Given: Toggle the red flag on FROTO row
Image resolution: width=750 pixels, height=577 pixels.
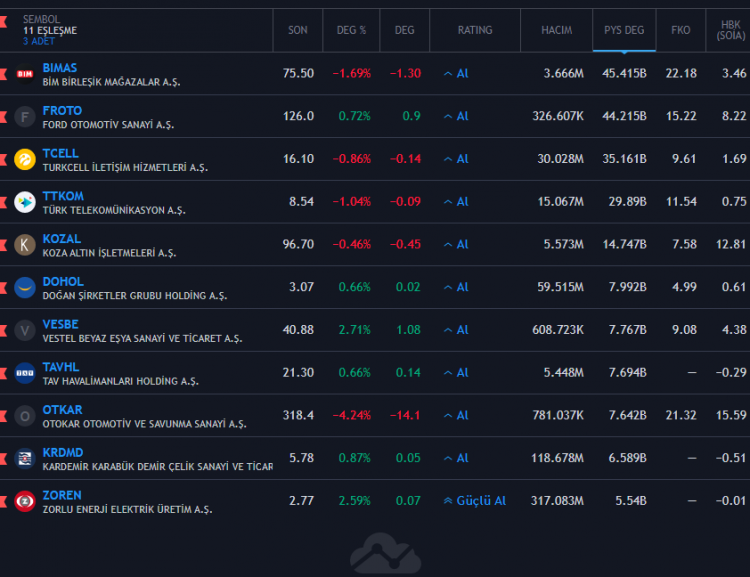Looking at the screenshot, I should (3, 117).
